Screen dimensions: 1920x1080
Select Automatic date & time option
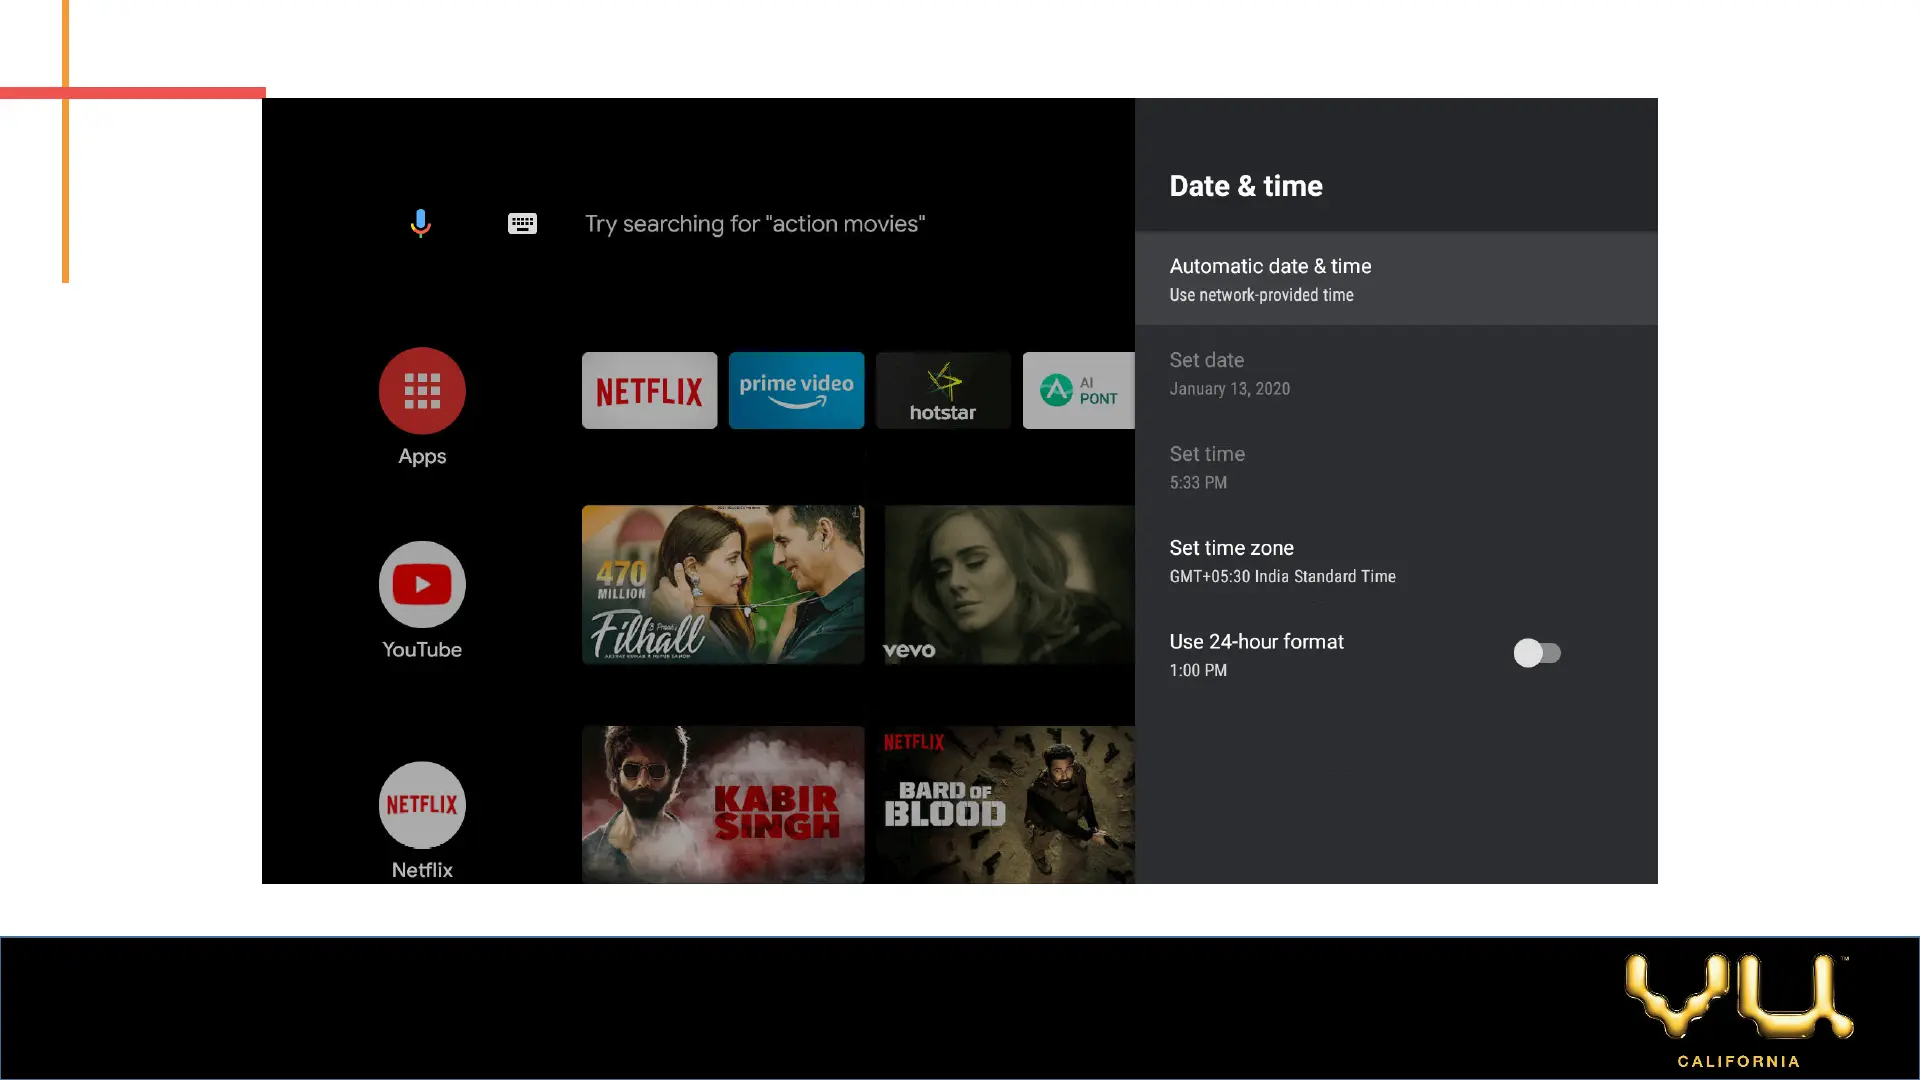(1395, 279)
